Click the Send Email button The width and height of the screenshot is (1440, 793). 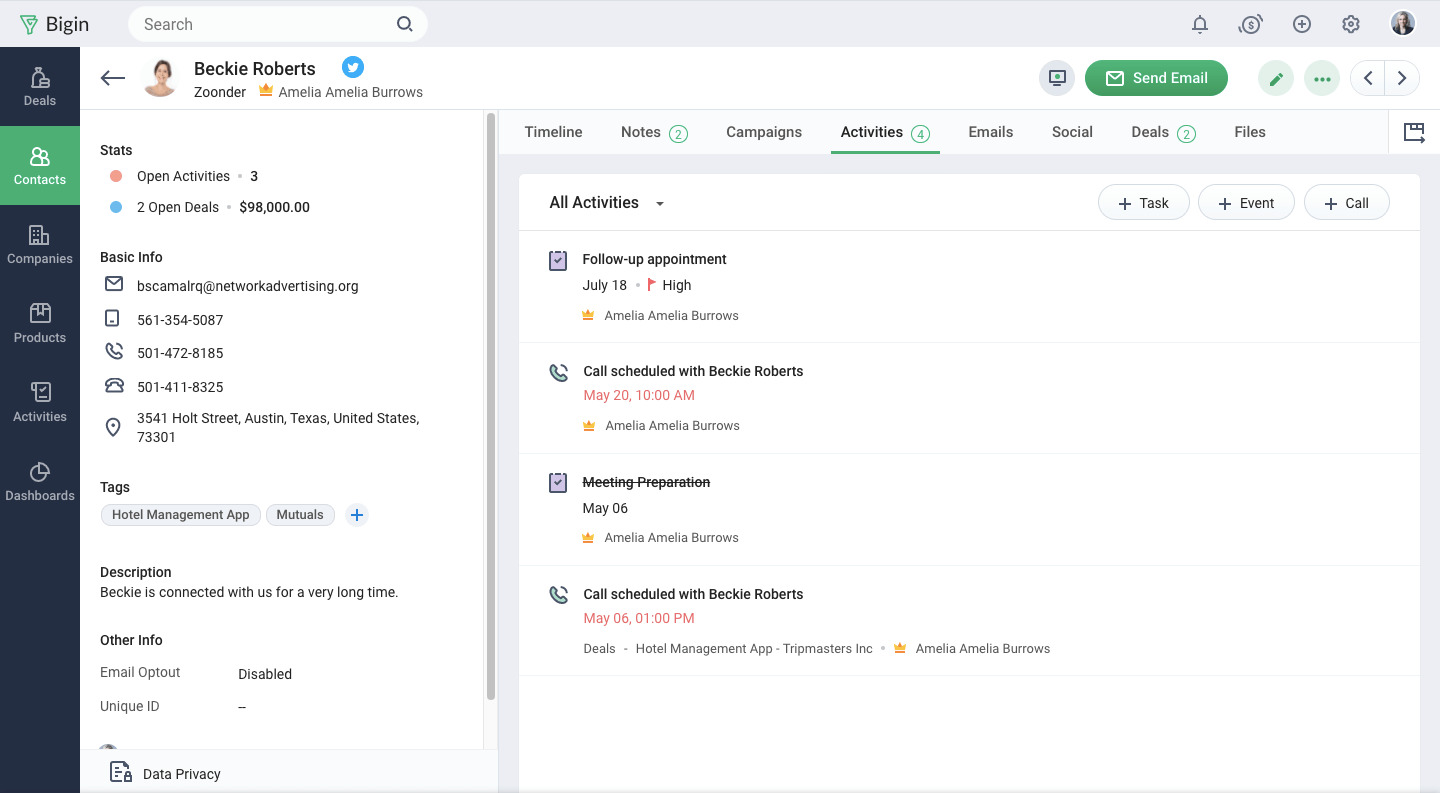pyautogui.click(x=1156, y=78)
